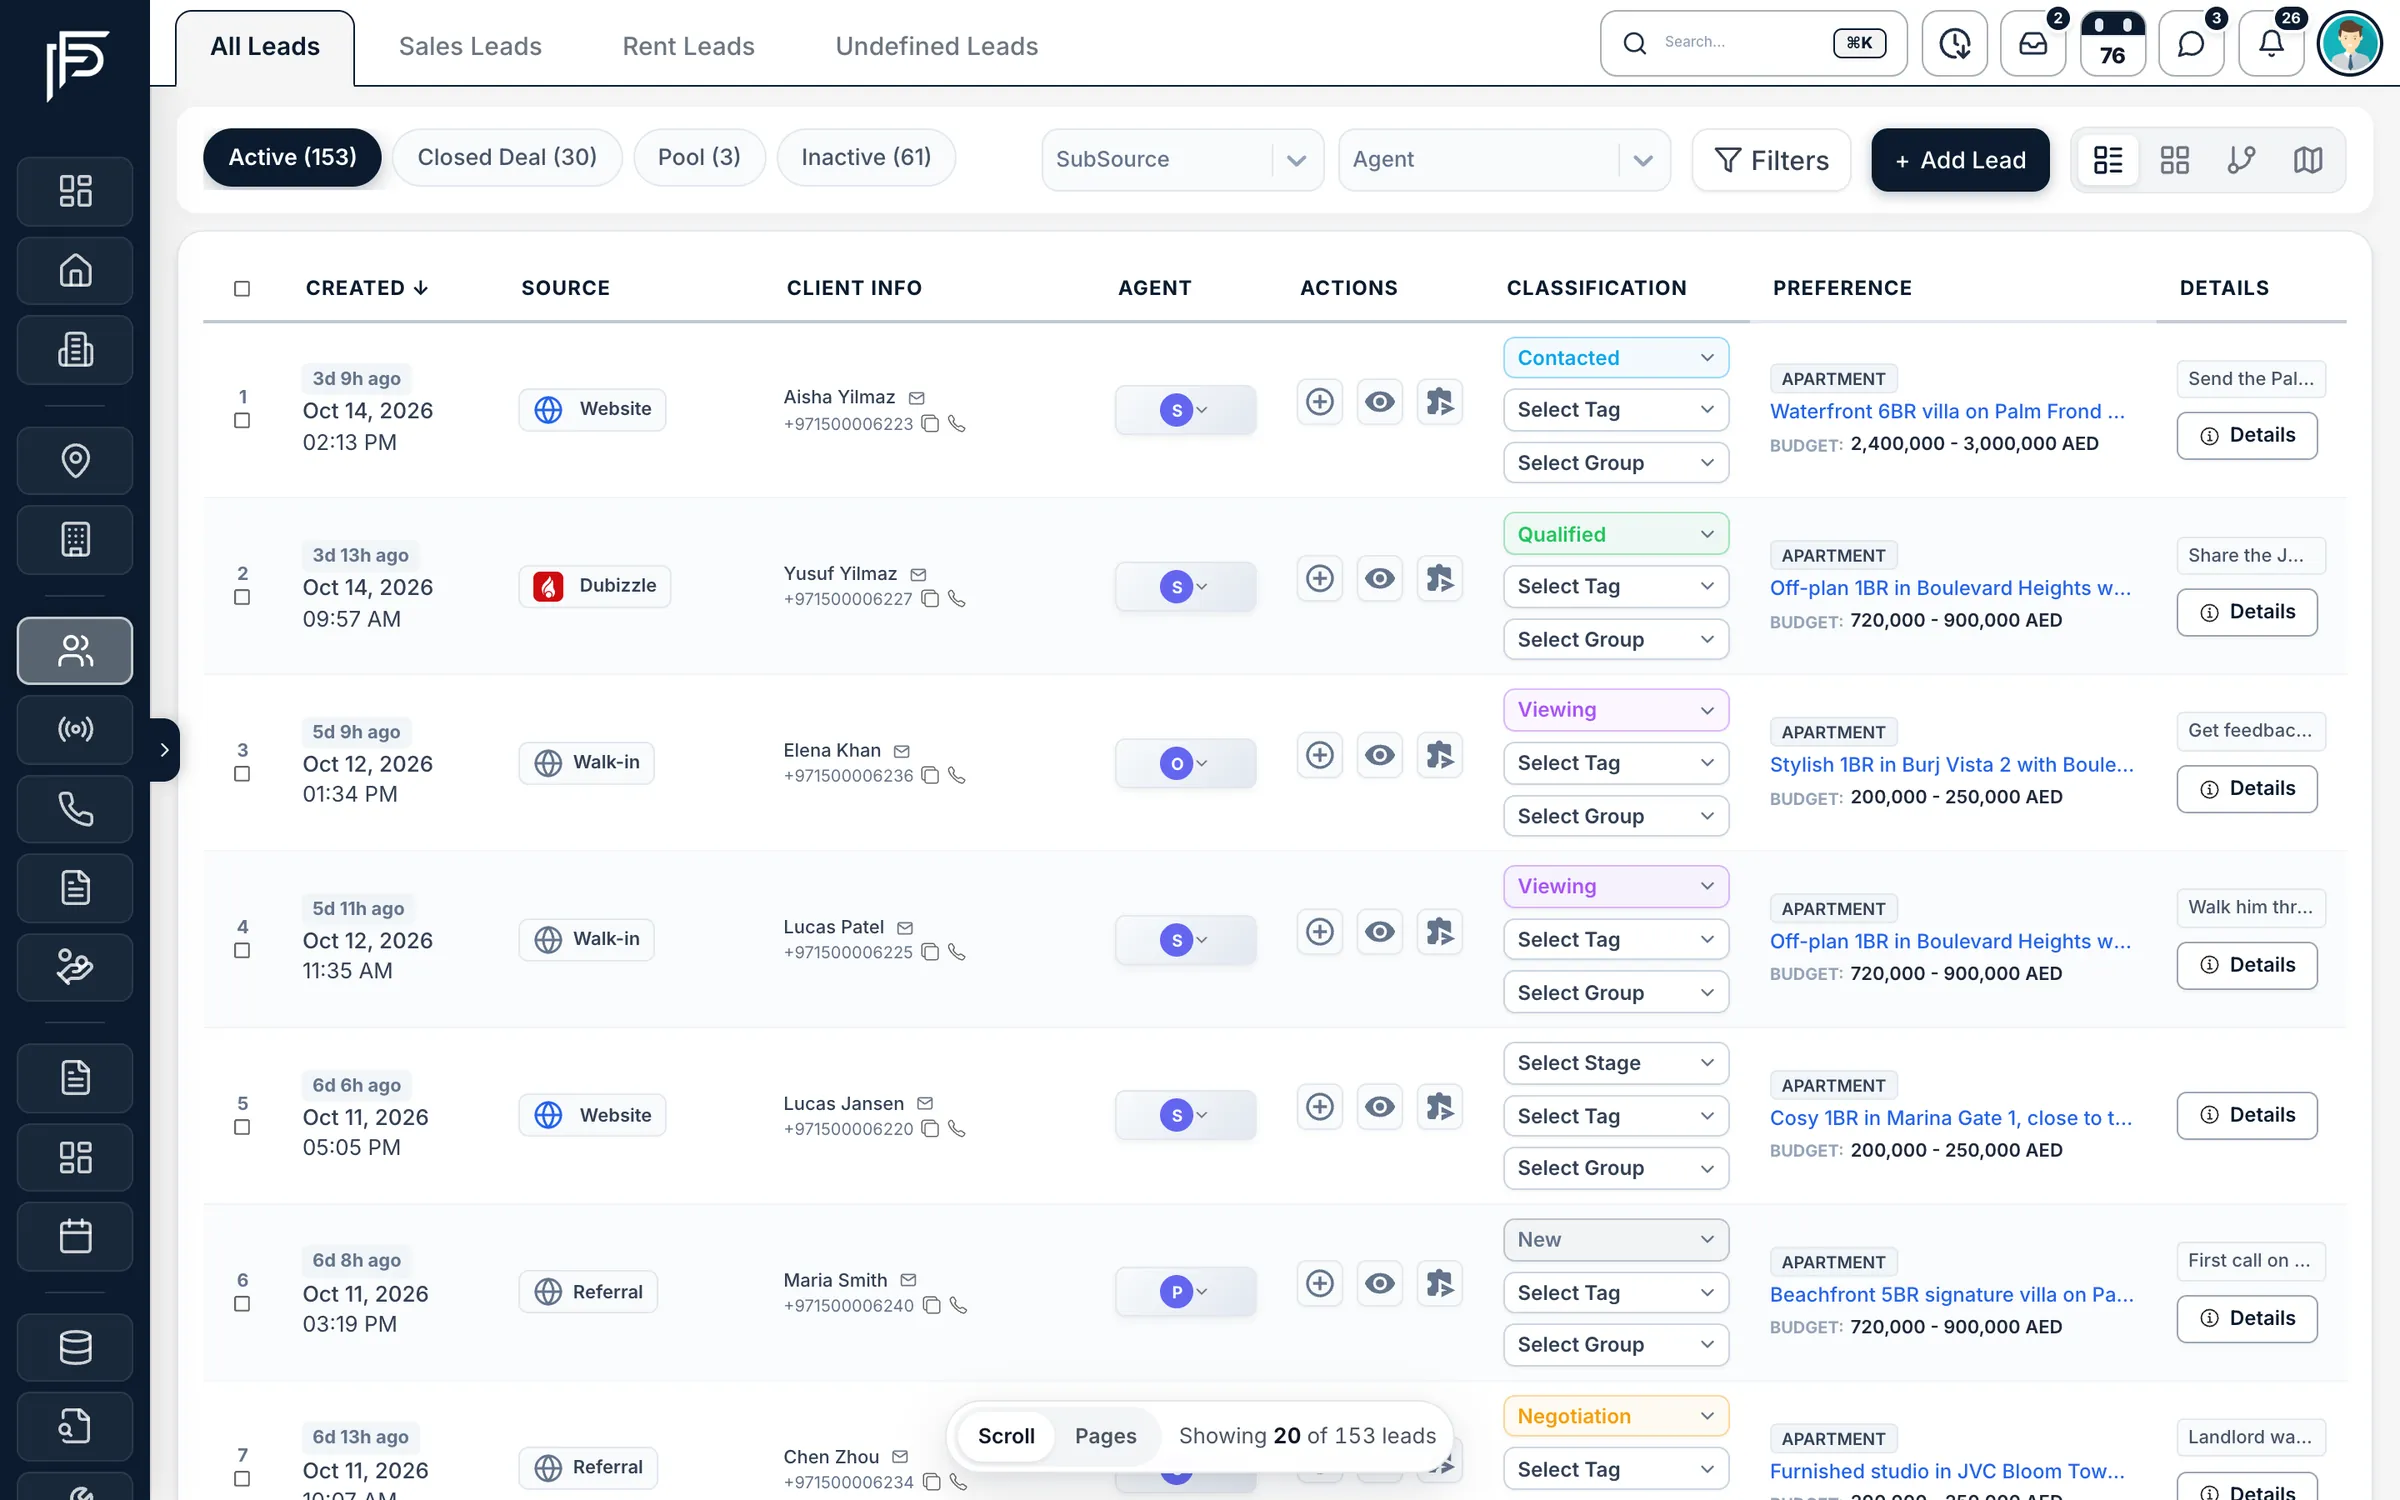Open the home icon in sidebar
This screenshot has height=1500, width=2400.
[x=75, y=270]
